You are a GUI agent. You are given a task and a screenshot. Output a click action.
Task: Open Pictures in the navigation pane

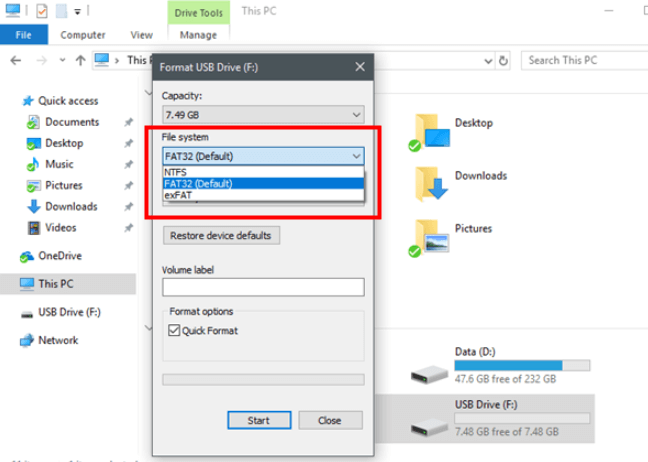pos(64,185)
